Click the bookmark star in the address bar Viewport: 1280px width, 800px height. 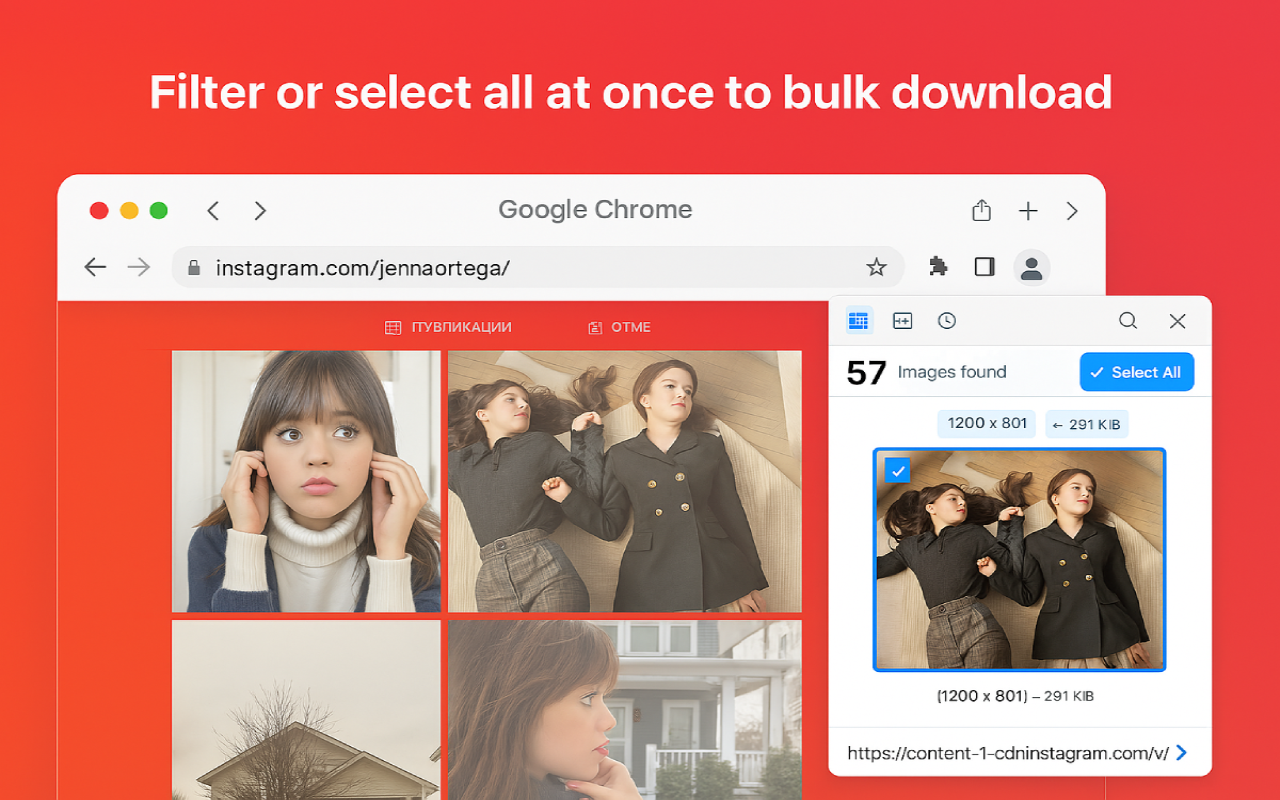[877, 267]
